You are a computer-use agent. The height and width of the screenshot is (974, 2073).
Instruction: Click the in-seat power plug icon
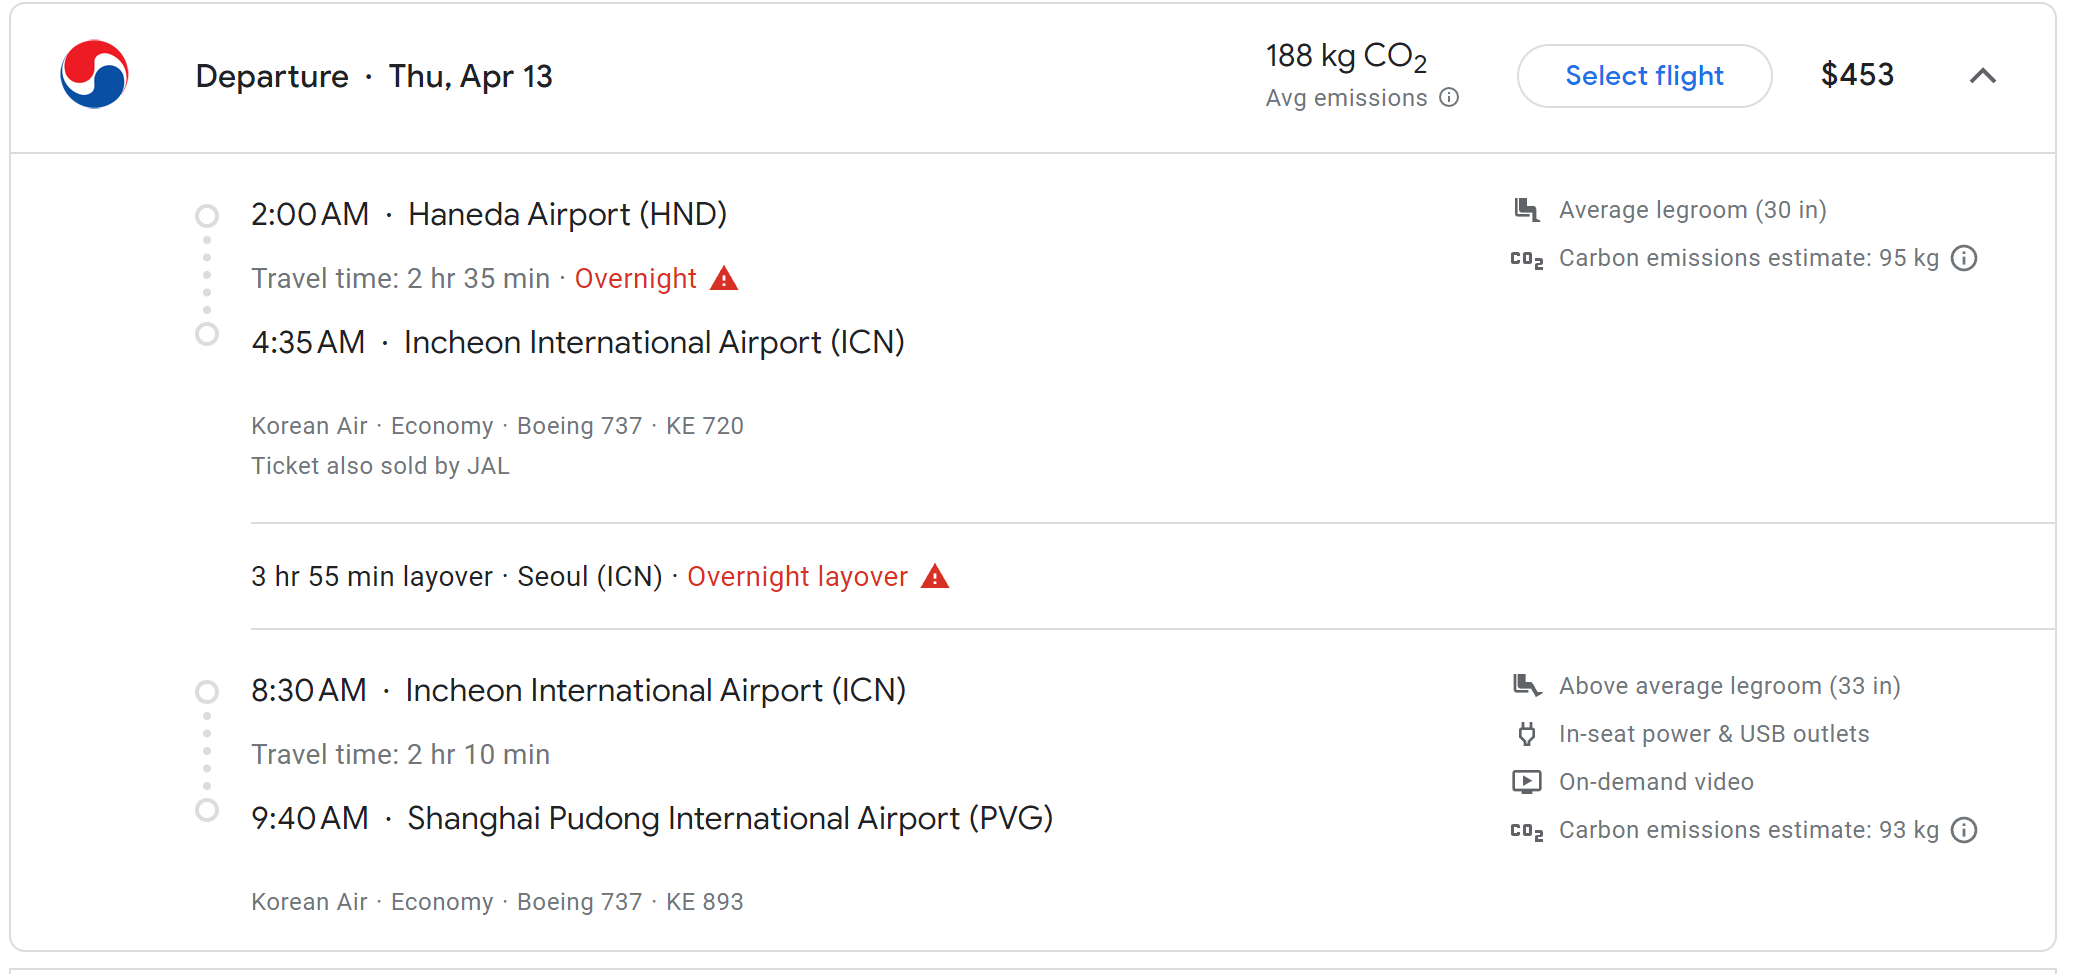[1526, 734]
